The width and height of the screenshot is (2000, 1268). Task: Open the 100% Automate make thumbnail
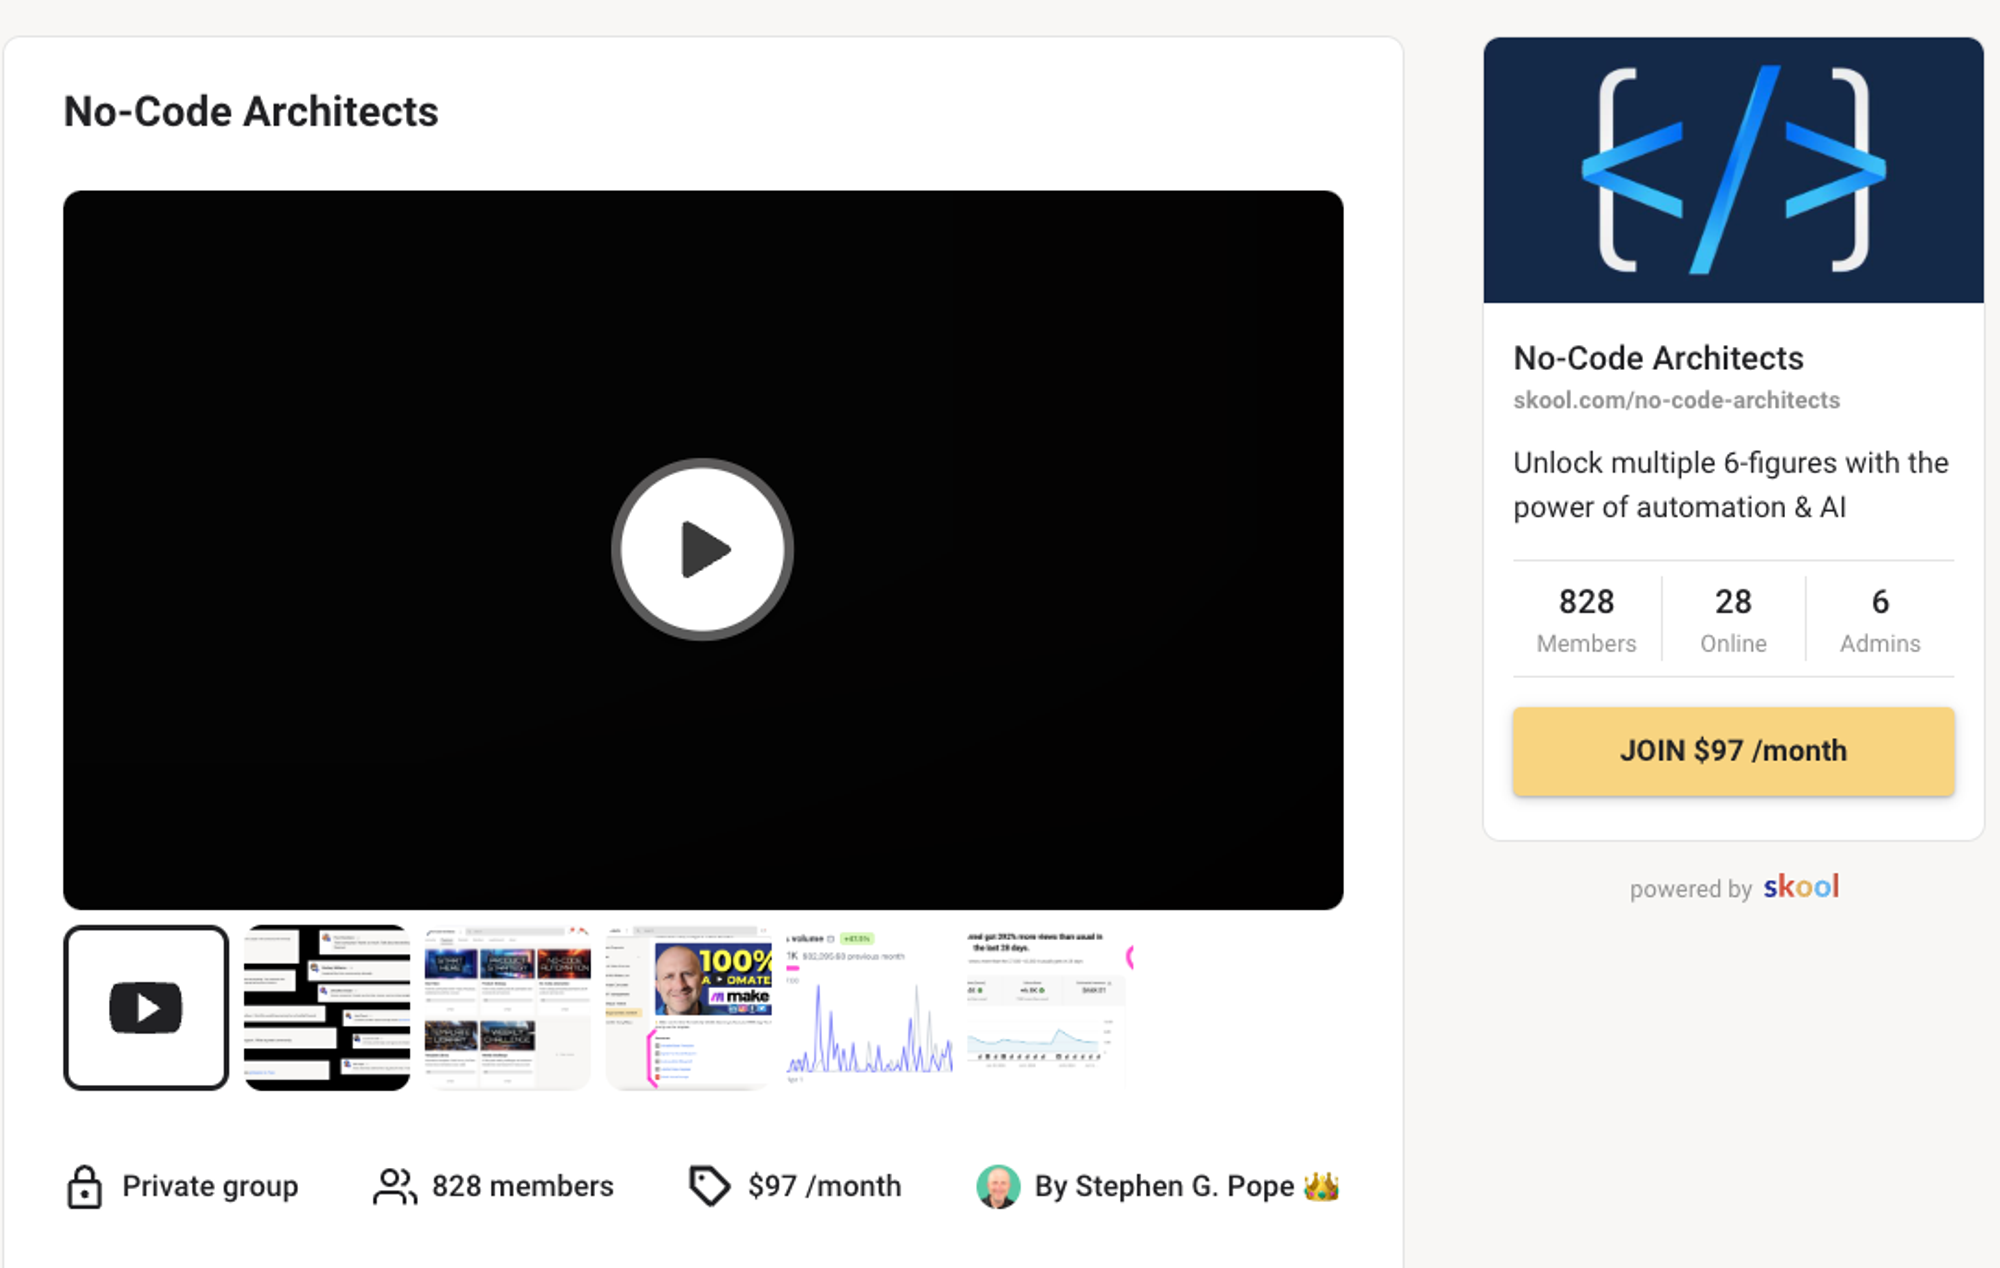click(x=689, y=1007)
